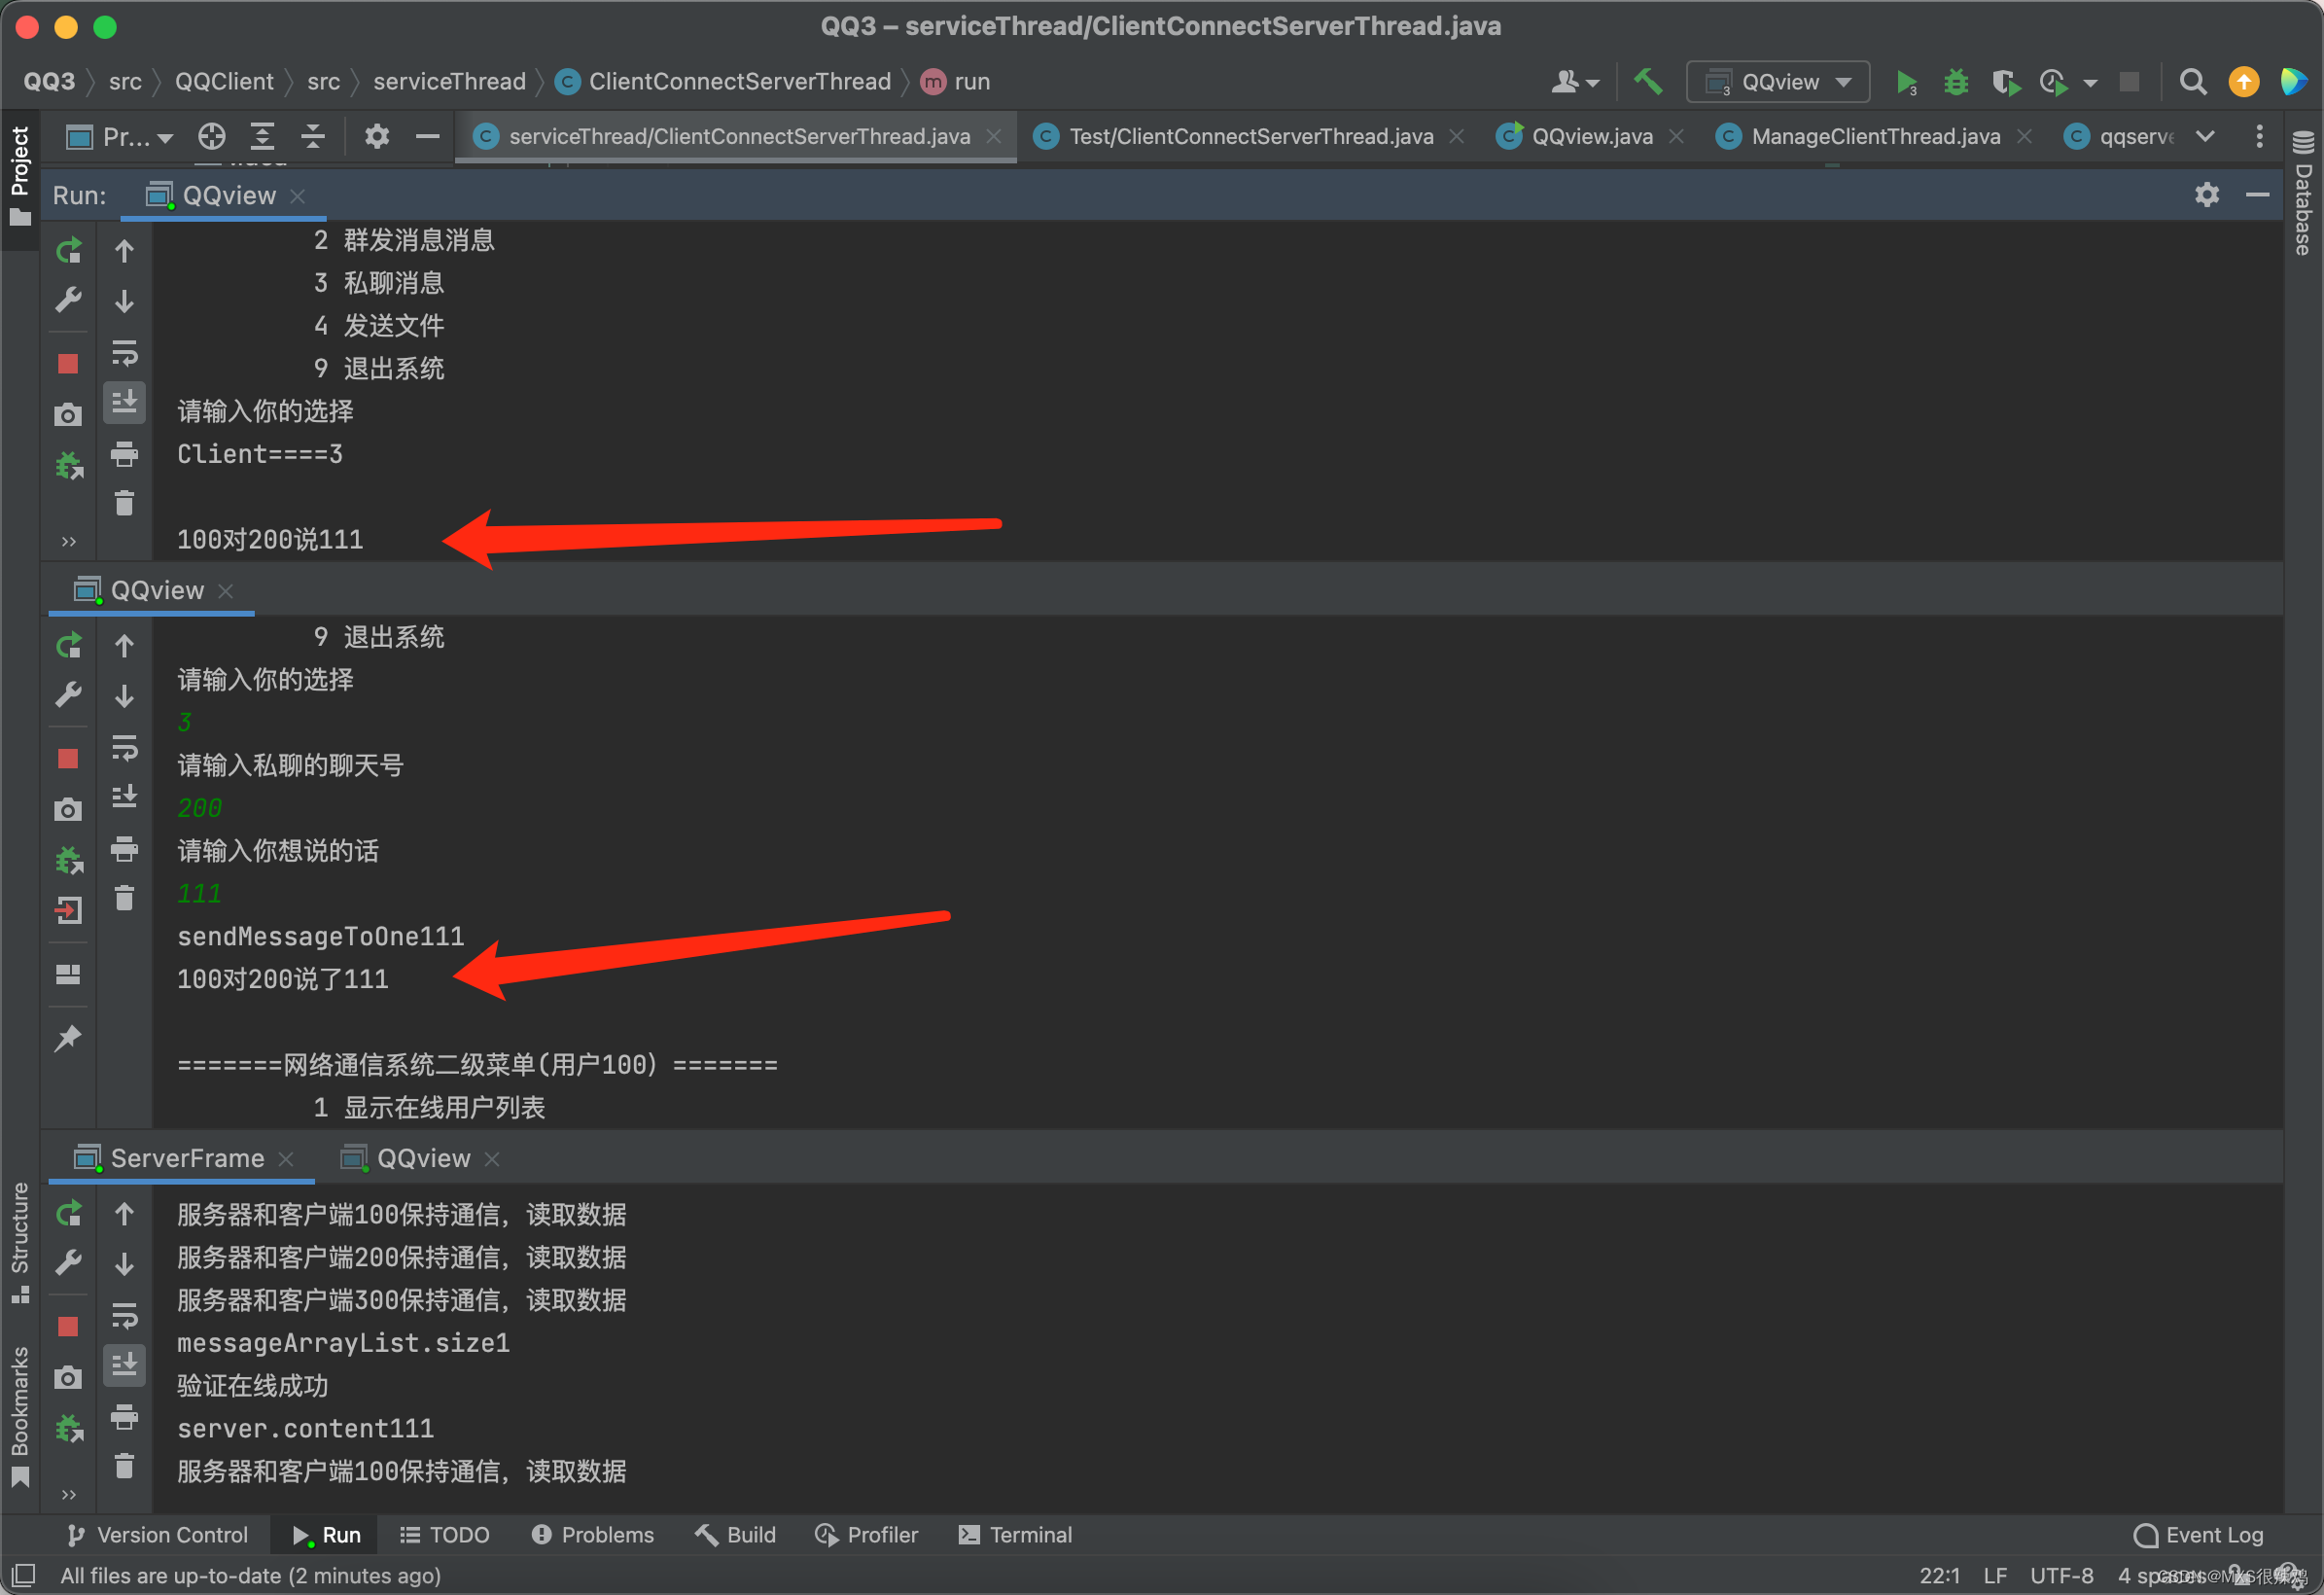This screenshot has width=2324, height=1595.
Task: Switch to QQview.java editor tab
Action: point(1591,136)
